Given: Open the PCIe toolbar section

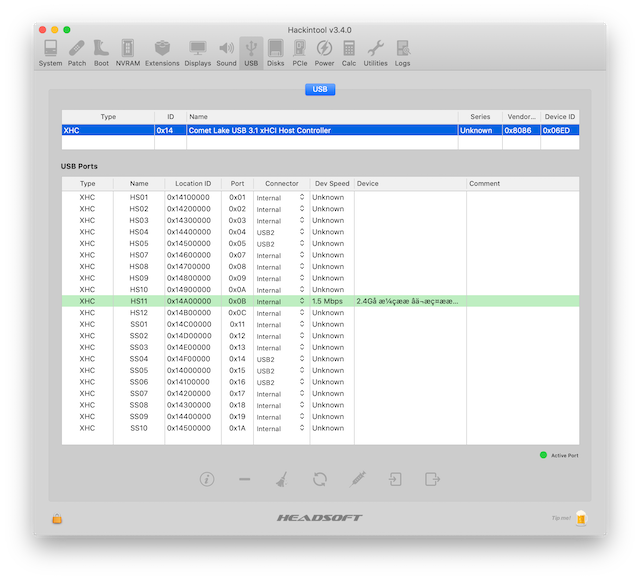Looking at the screenshot, I should tap(300, 53).
